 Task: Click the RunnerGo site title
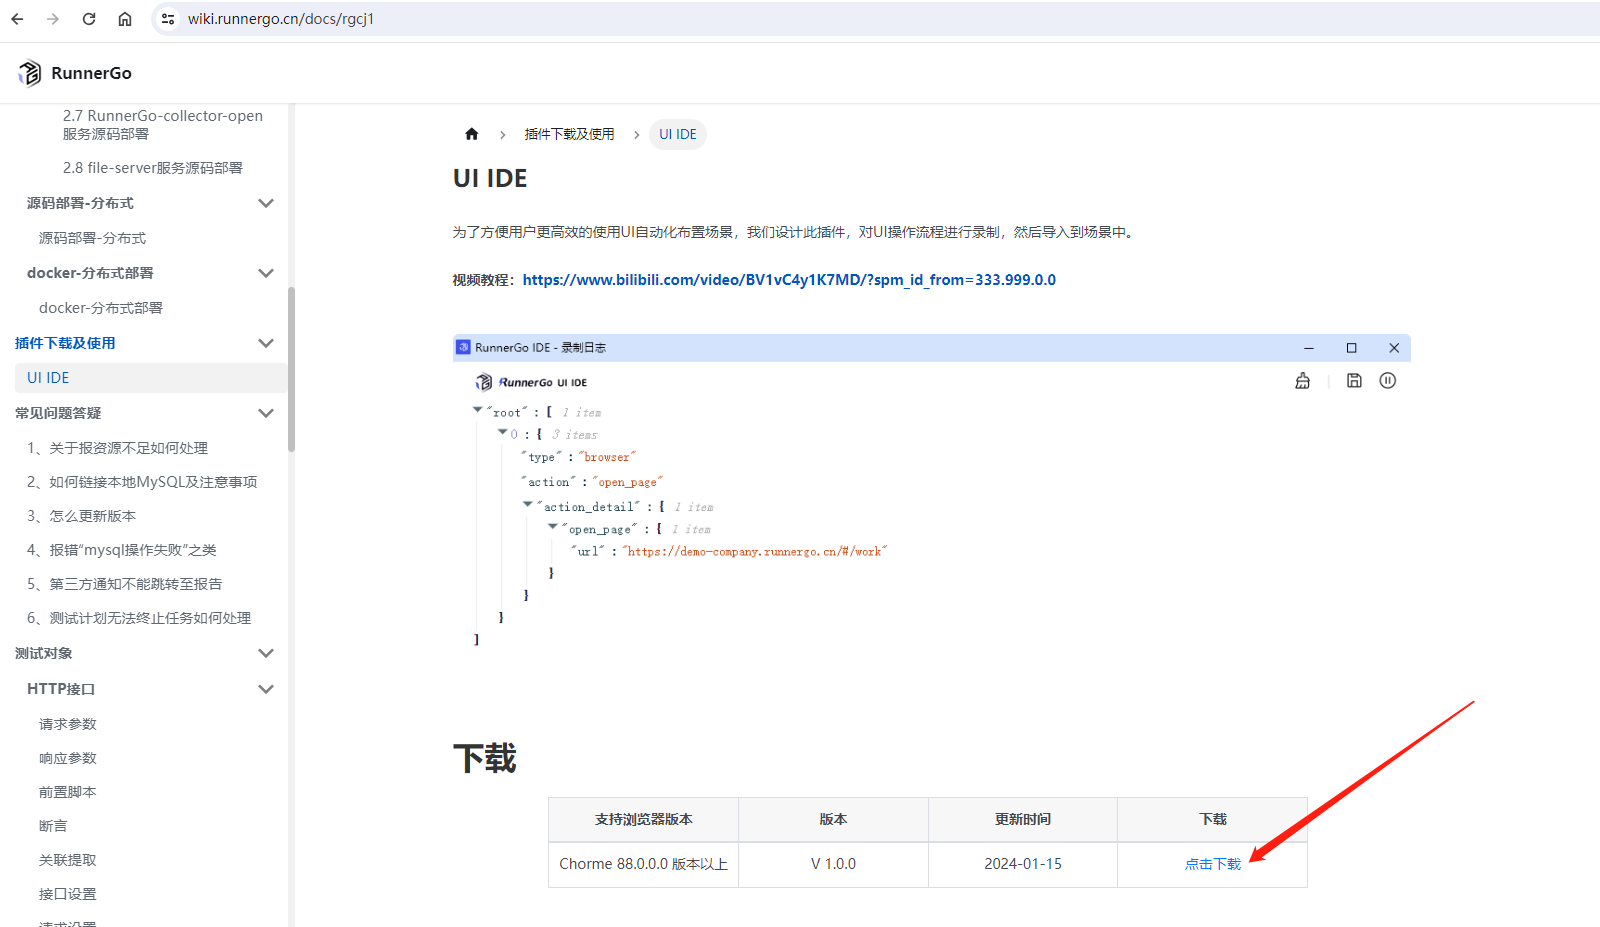(91, 73)
